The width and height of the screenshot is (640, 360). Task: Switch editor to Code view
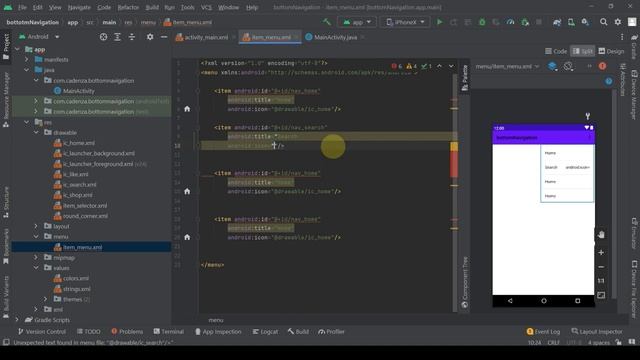(x=556, y=51)
